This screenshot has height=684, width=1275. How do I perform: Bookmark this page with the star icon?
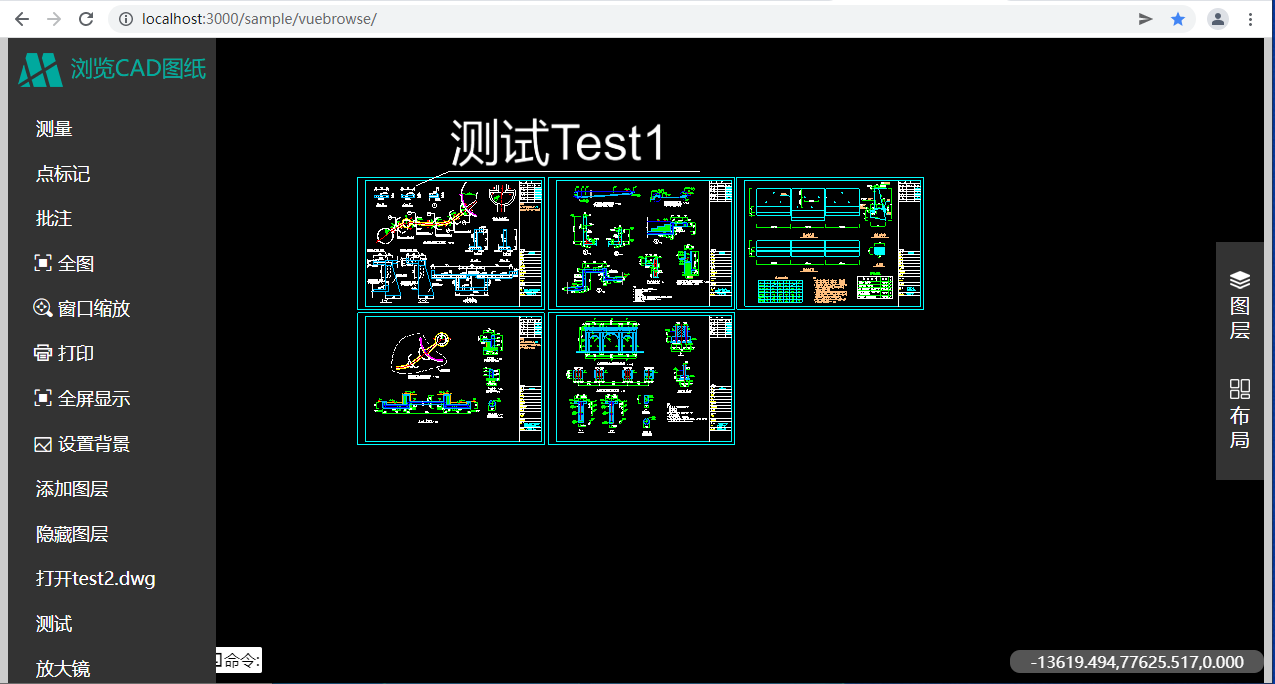pyautogui.click(x=1178, y=19)
